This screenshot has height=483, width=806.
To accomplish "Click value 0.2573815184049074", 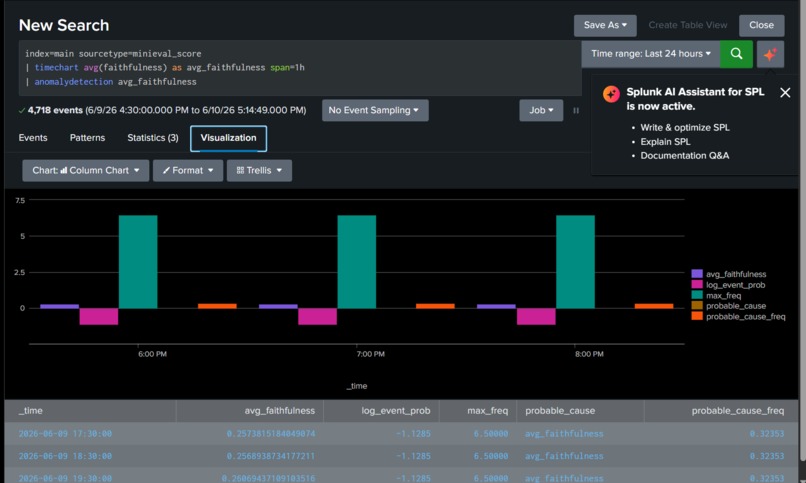I will (271, 434).
